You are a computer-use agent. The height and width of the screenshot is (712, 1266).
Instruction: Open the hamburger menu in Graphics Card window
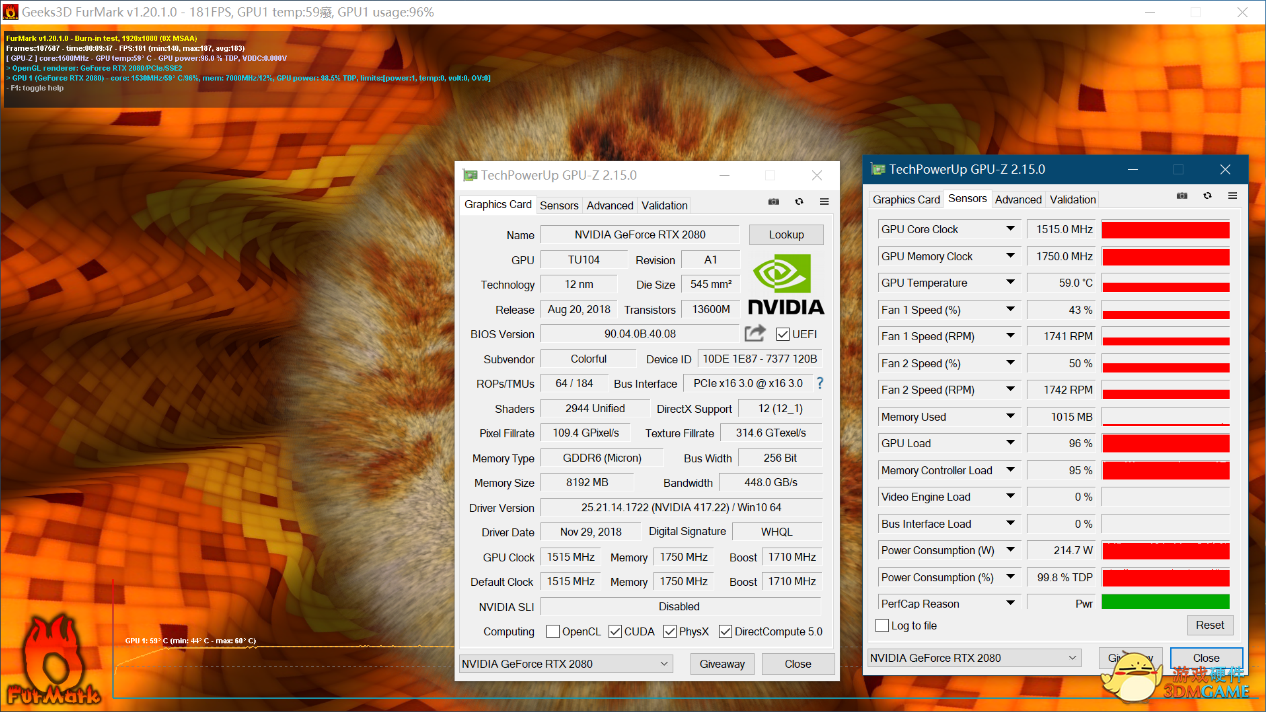tap(825, 202)
